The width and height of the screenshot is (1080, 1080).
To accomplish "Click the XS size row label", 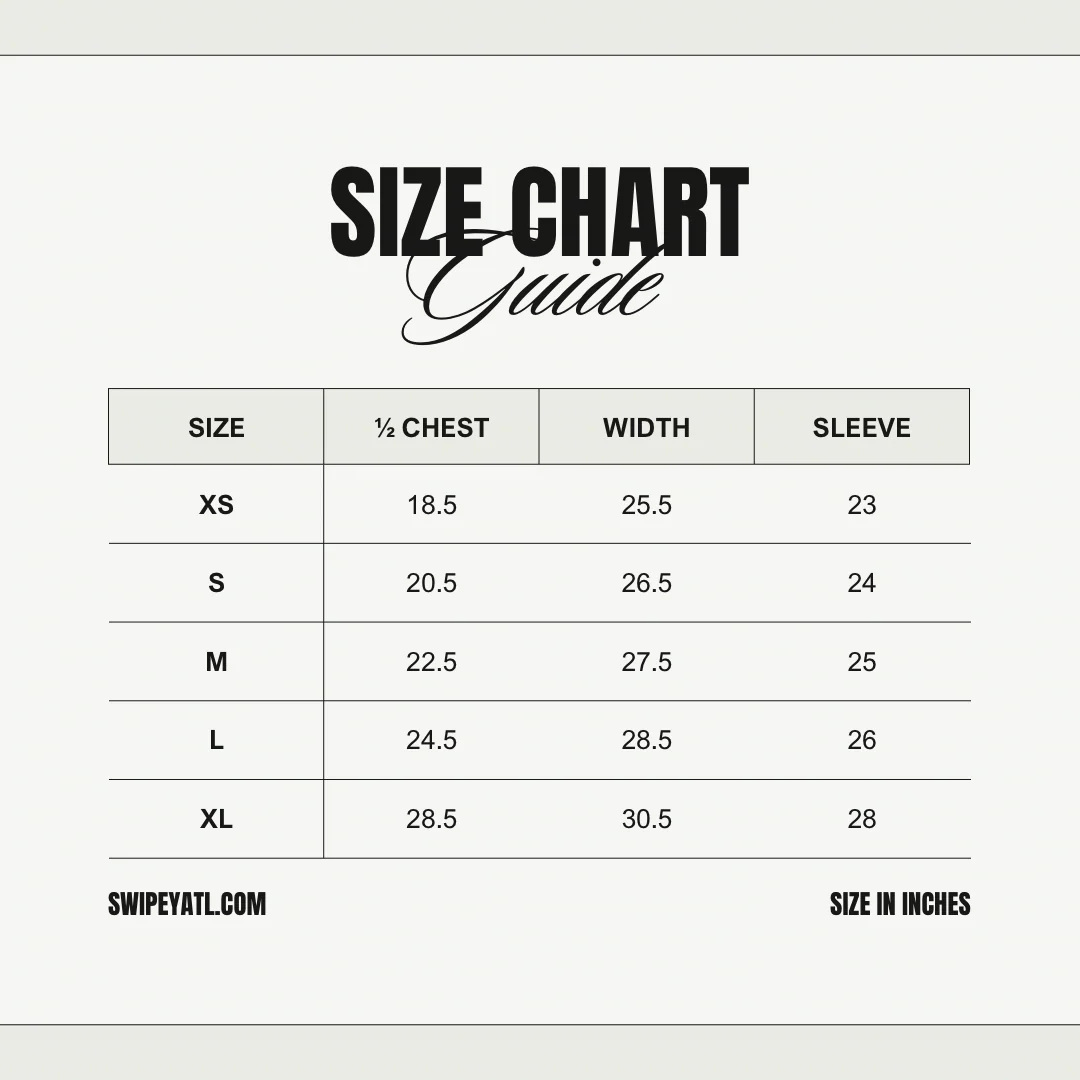I will pyautogui.click(x=216, y=505).
